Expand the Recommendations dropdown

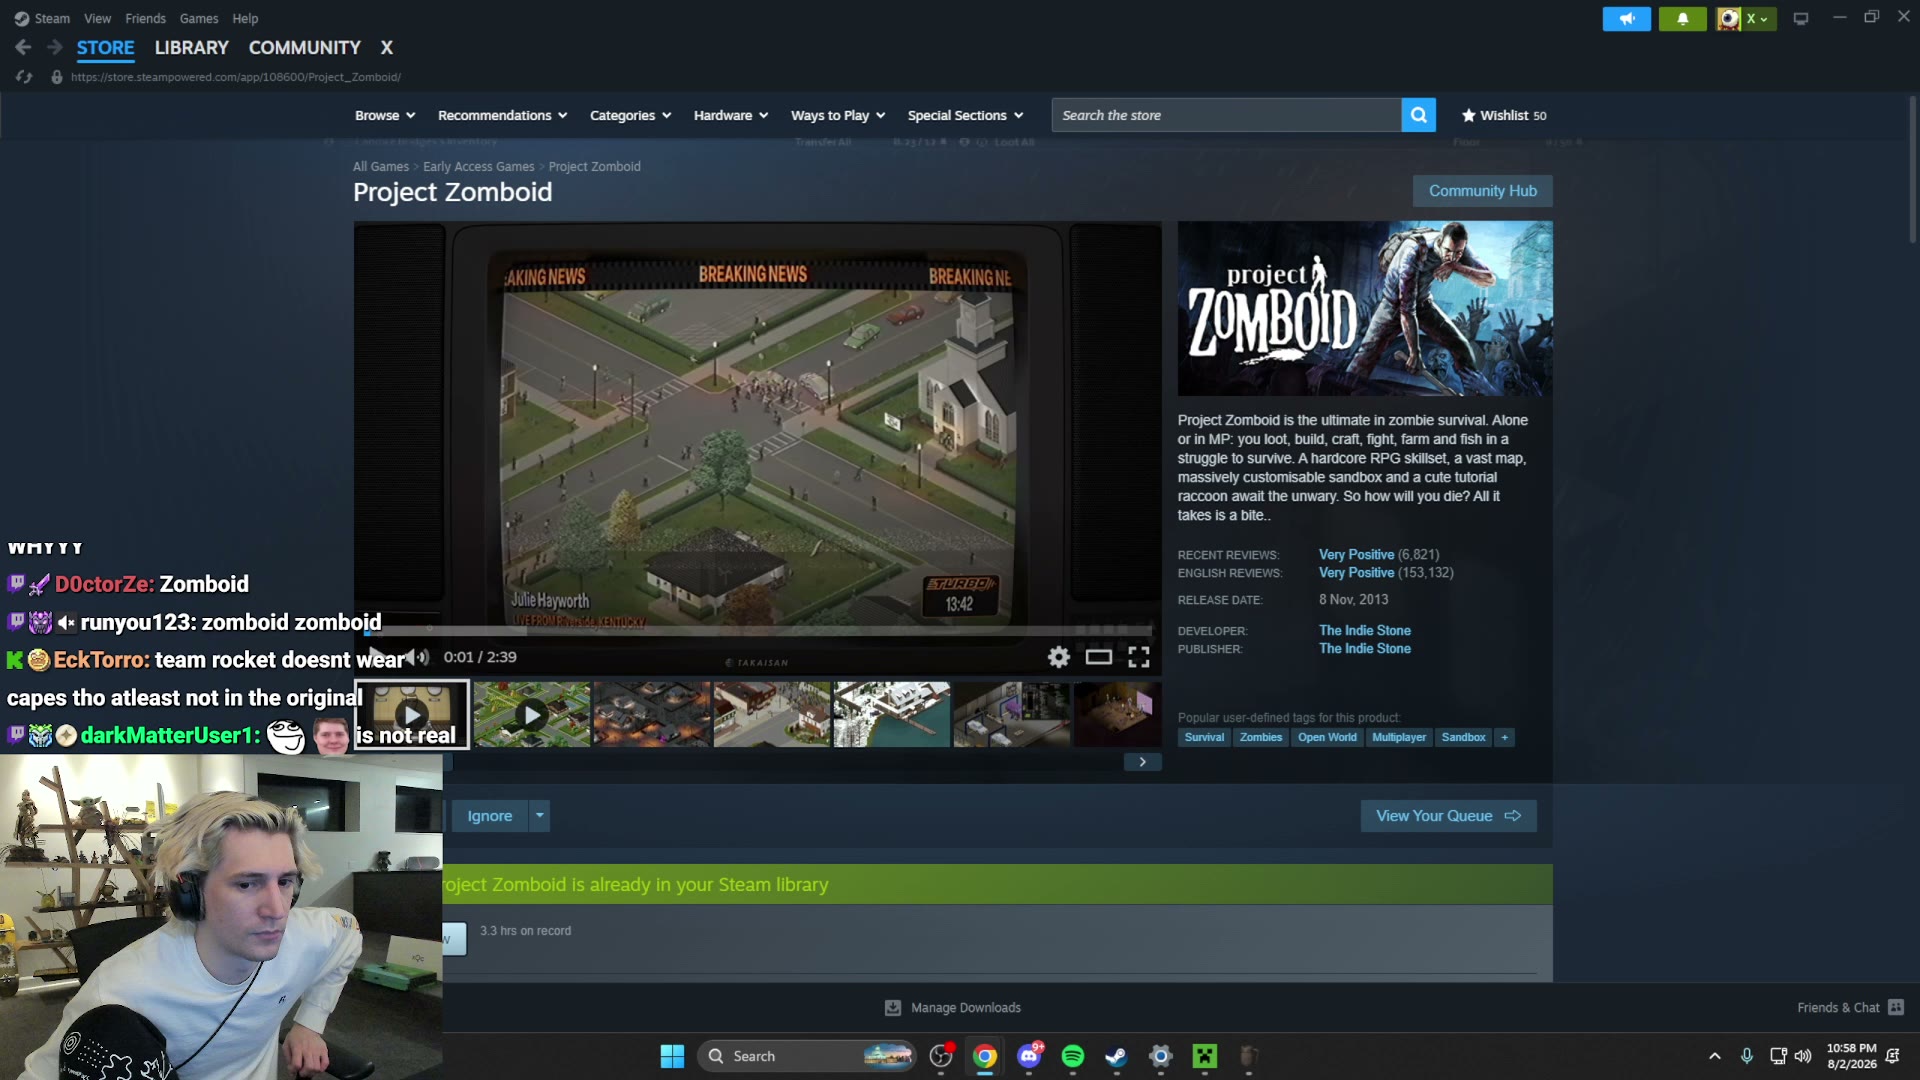[x=502, y=115]
